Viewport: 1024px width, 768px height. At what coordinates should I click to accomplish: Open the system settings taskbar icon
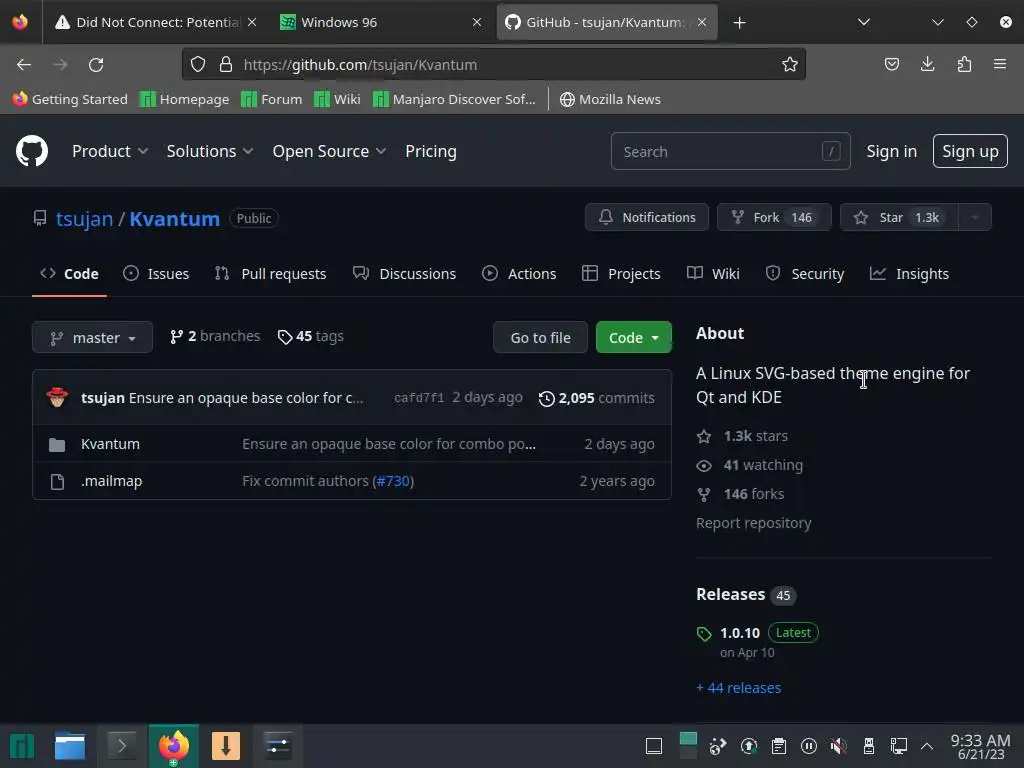tap(278, 746)
